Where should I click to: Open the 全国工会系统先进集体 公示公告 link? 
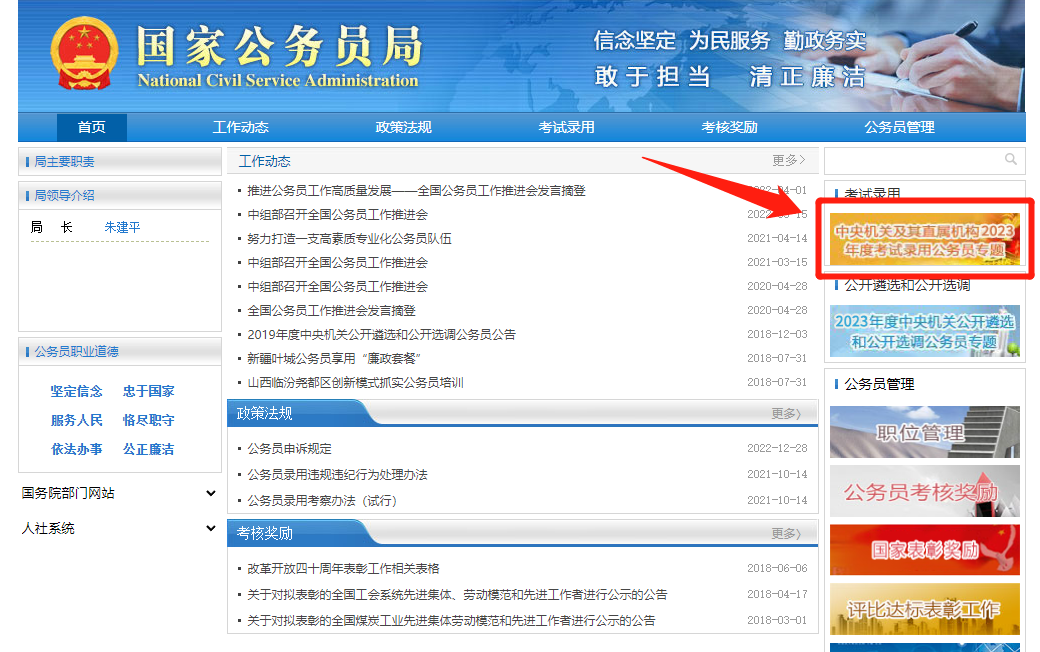point(458,594)
